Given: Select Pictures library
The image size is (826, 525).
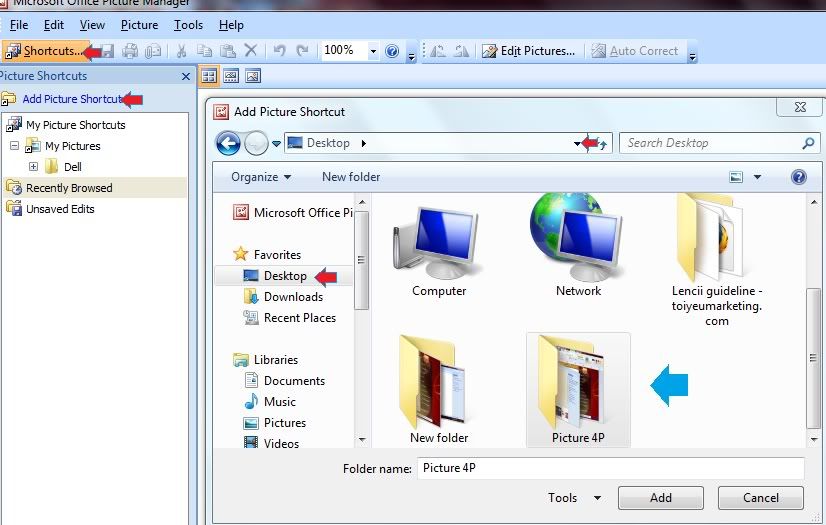Looking at the screenshot, I should click(x=284, y=423).
